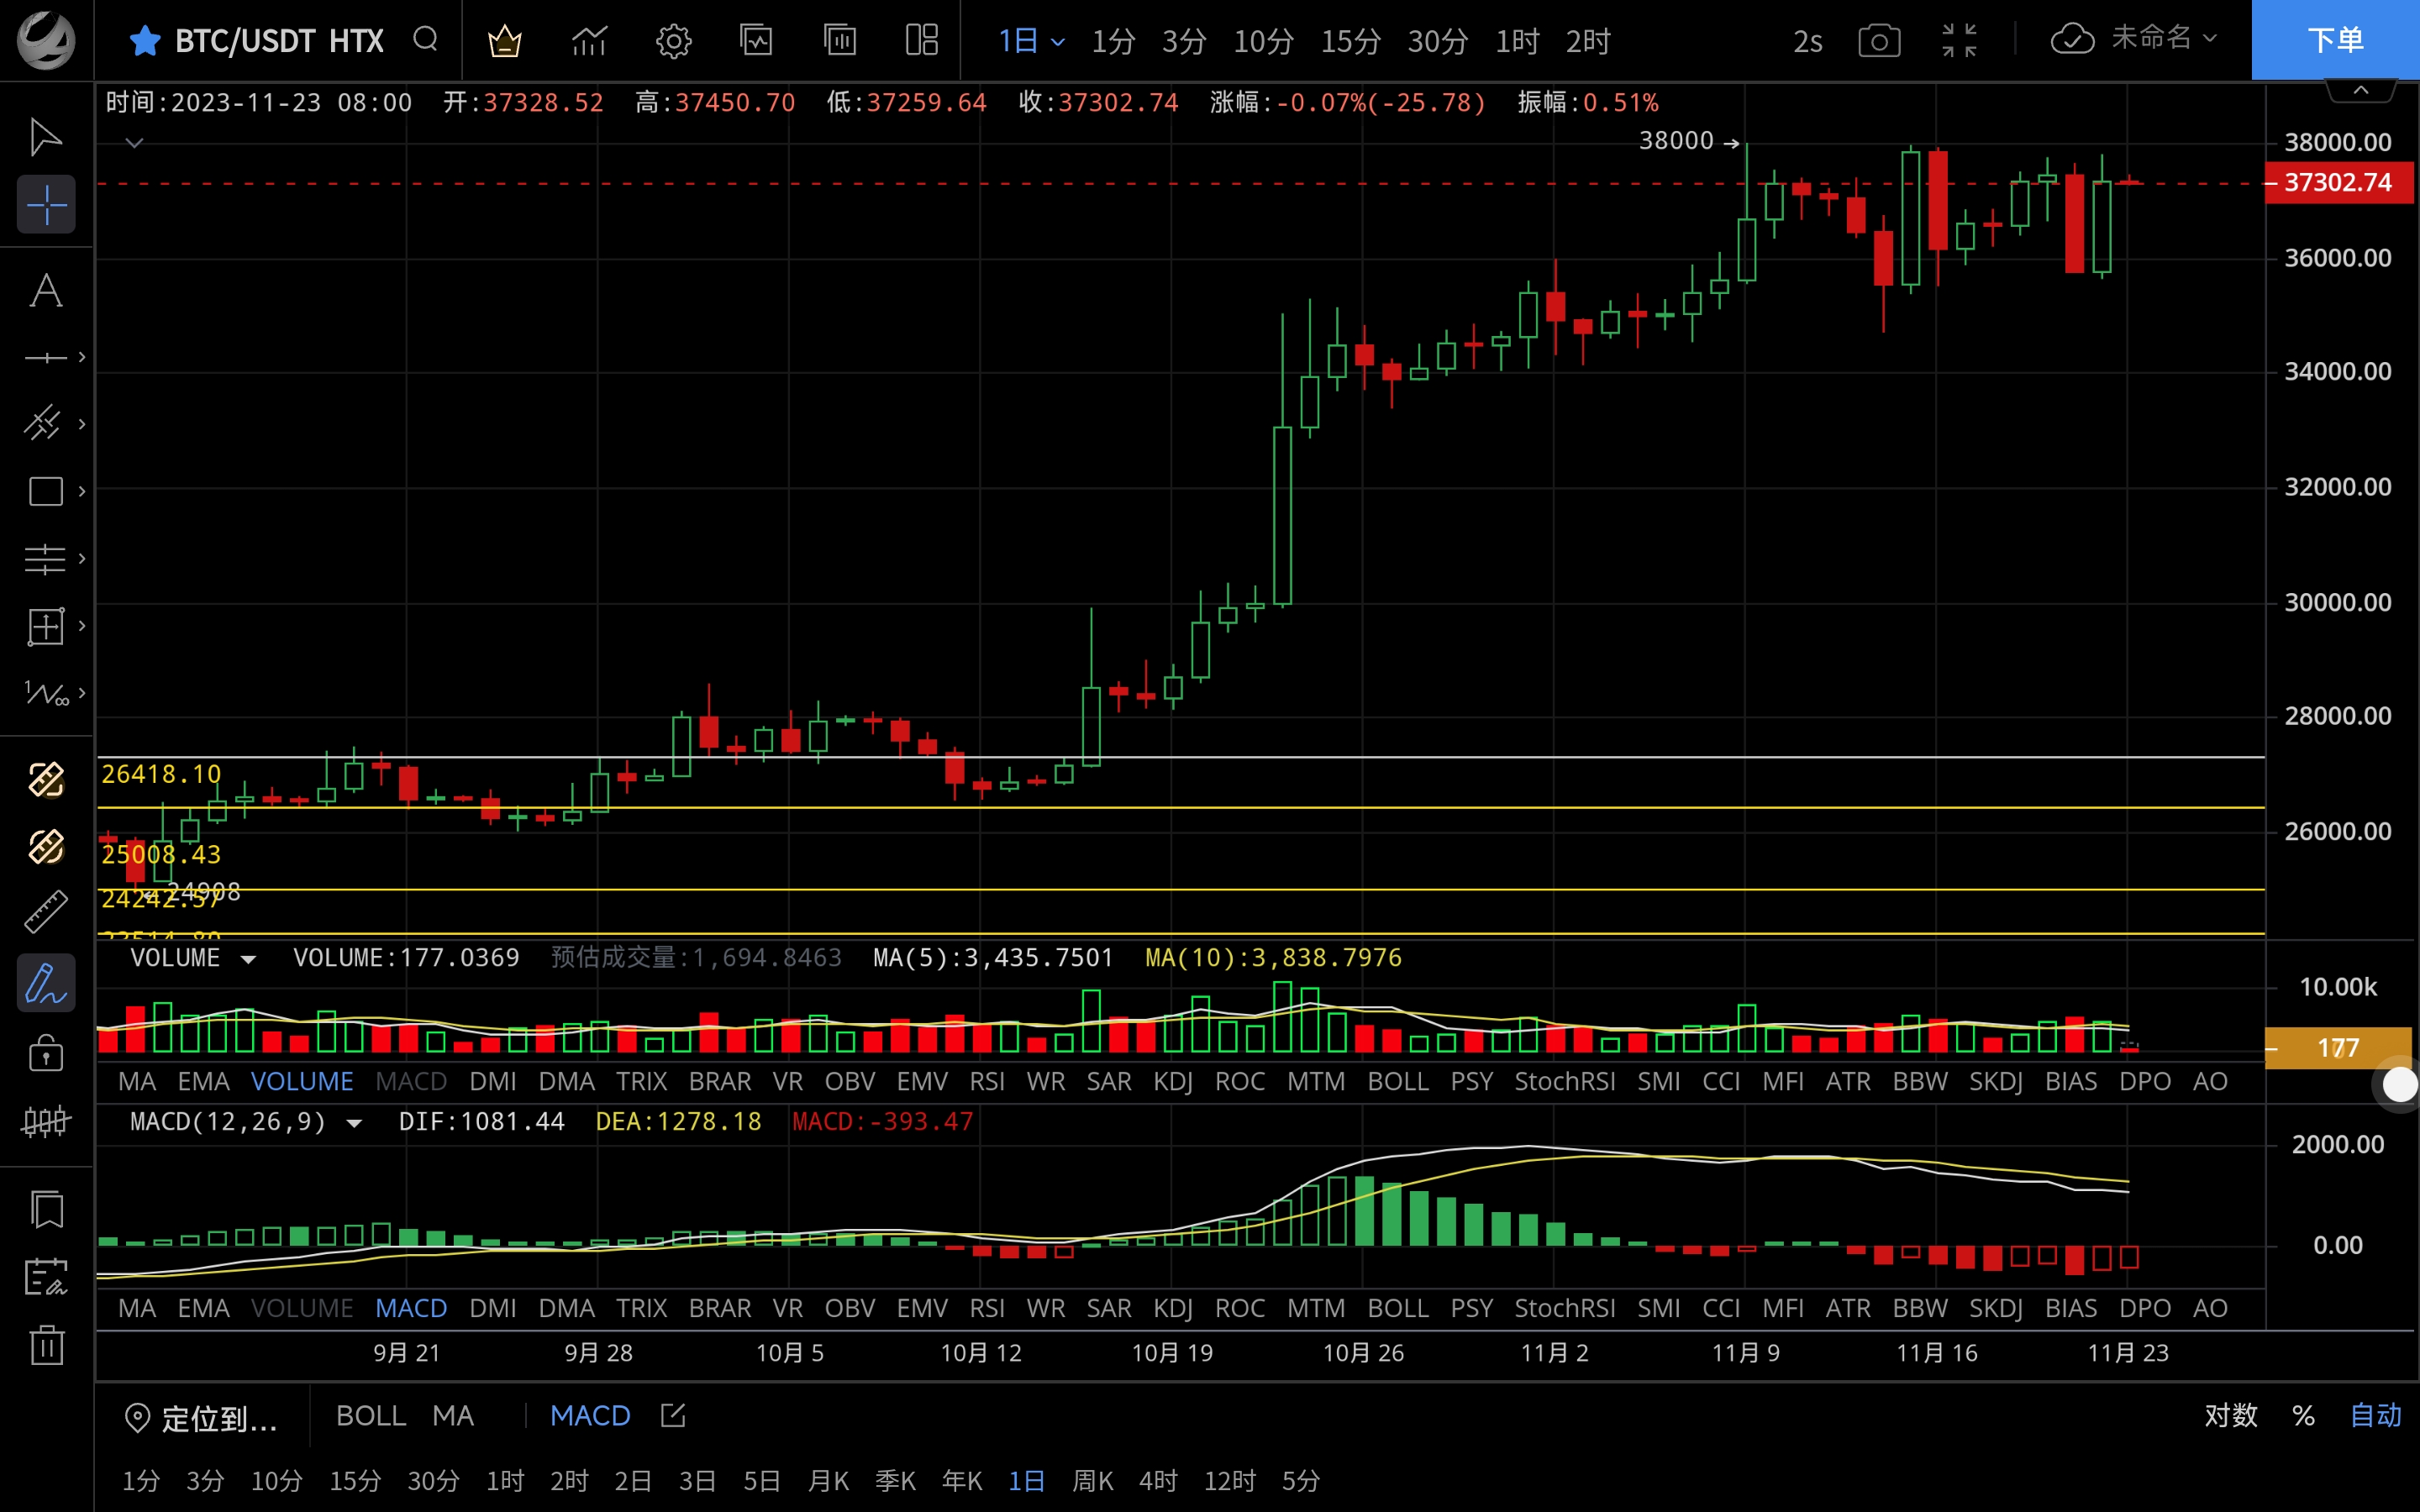Click the blue 下单 order button
2420x1512 pixels.
pyautogui.click(x=2335, y=40)
